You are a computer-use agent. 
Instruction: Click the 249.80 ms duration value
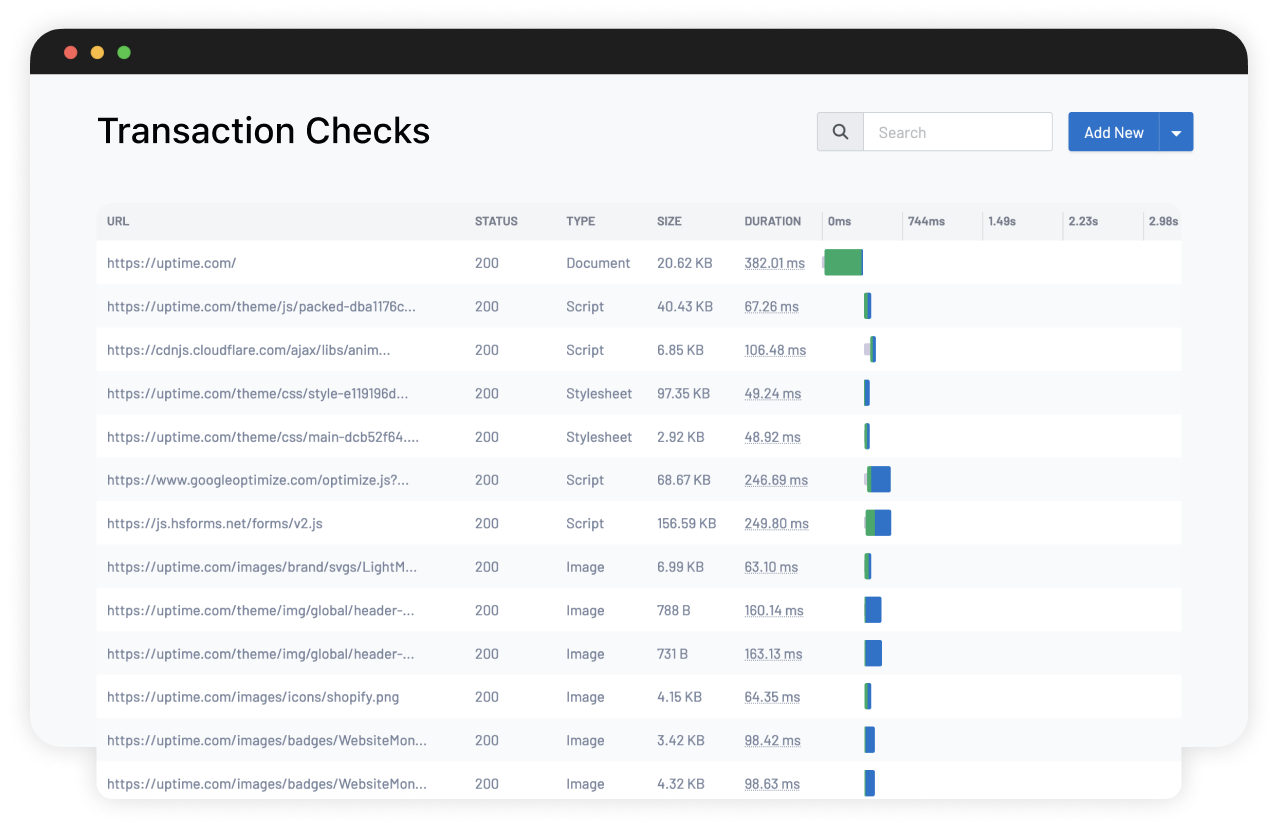776,523
